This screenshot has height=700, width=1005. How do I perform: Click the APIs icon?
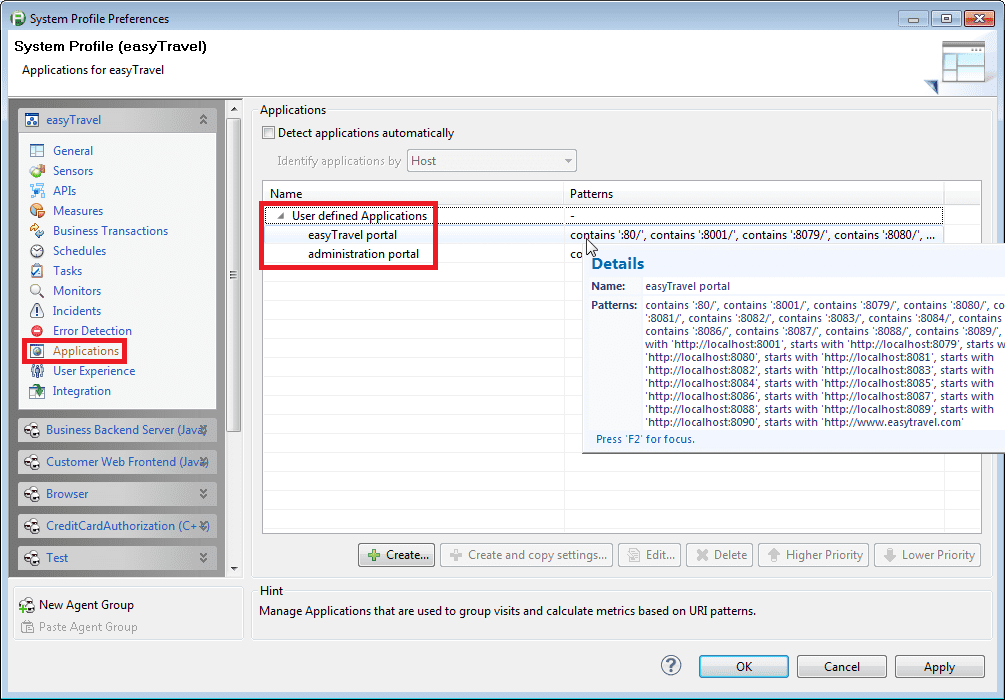click(x=37, y=190)
